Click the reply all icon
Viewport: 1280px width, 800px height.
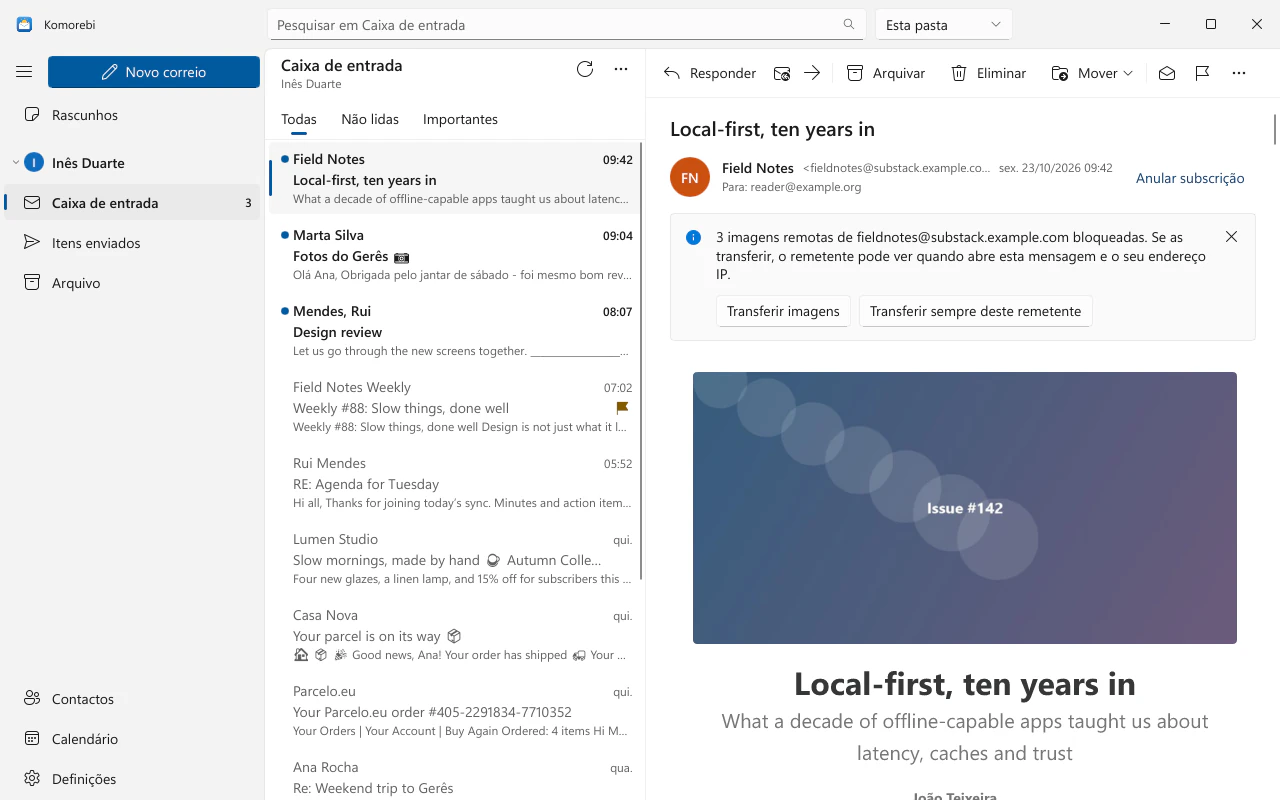click(x=782, y=73)
